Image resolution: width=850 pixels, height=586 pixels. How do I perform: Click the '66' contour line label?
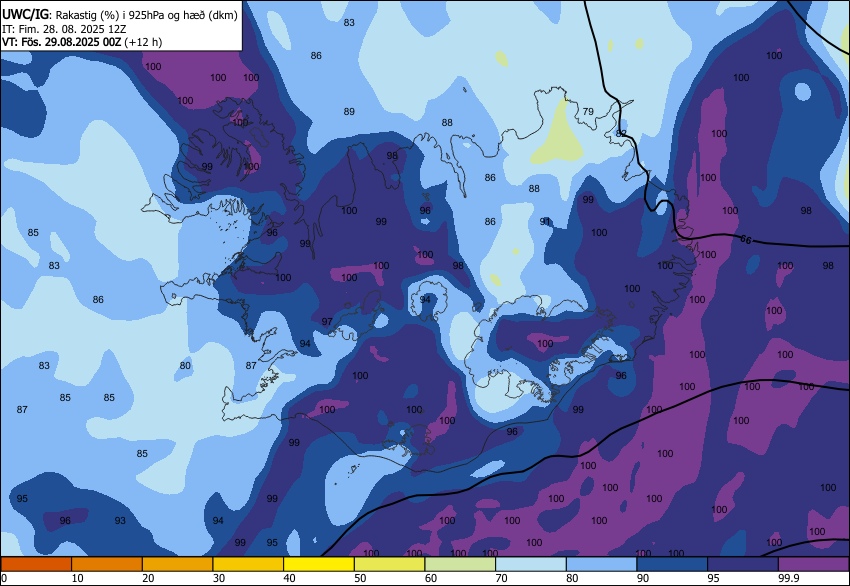pos(746,239)
